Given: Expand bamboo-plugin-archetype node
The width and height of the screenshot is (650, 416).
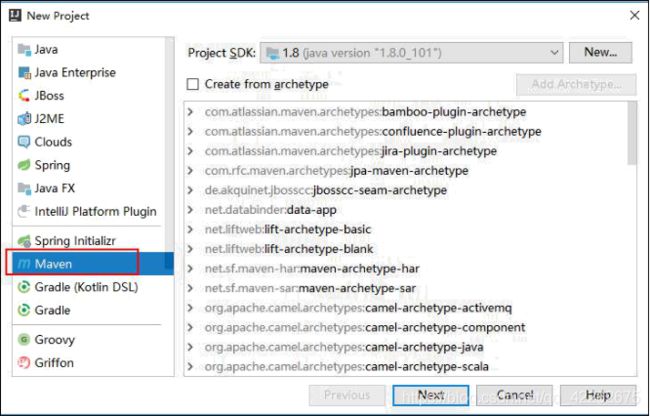Looking at the screenshot, I should [190, 112].
